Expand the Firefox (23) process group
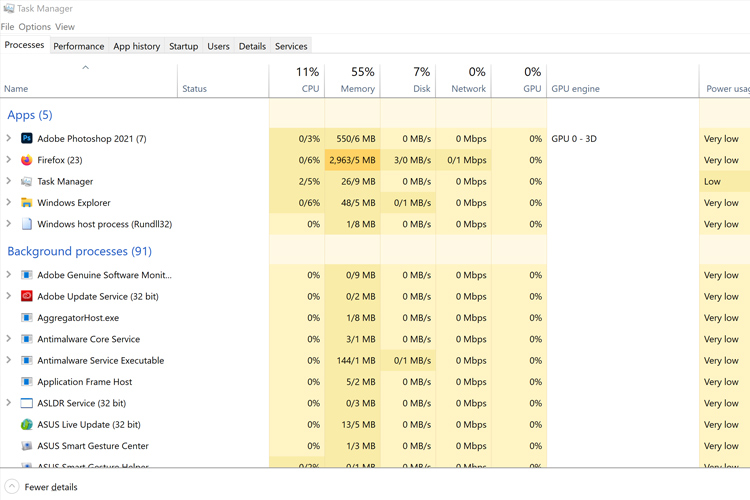750x500 pixels. pyautogui.click(x=9, y=159)
